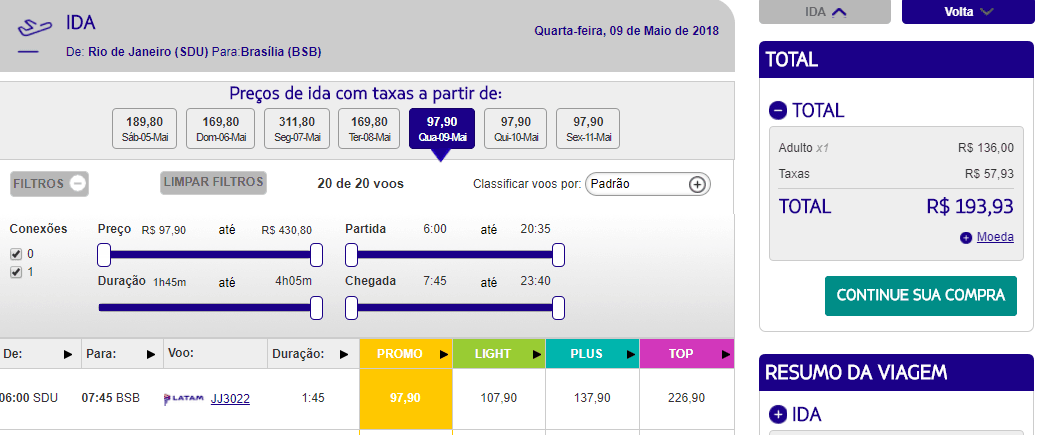Click the LIMPAR FILTROS button
Image resolution: width=1045 pixels, height=435 pixels.
click(x=213, y=183)
